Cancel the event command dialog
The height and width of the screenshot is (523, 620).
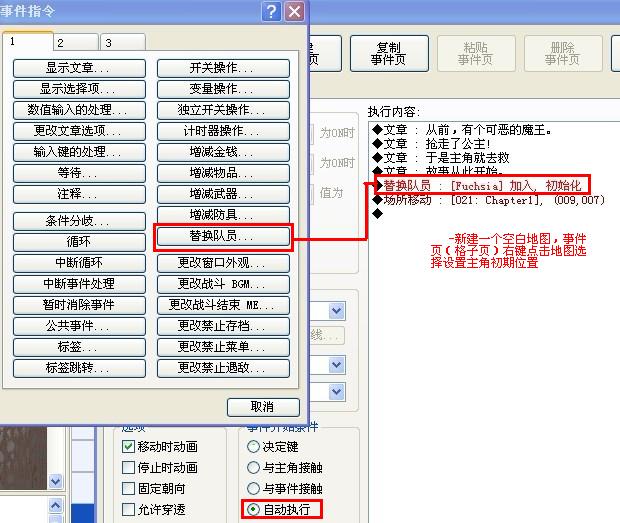click(x=263, y=407)
